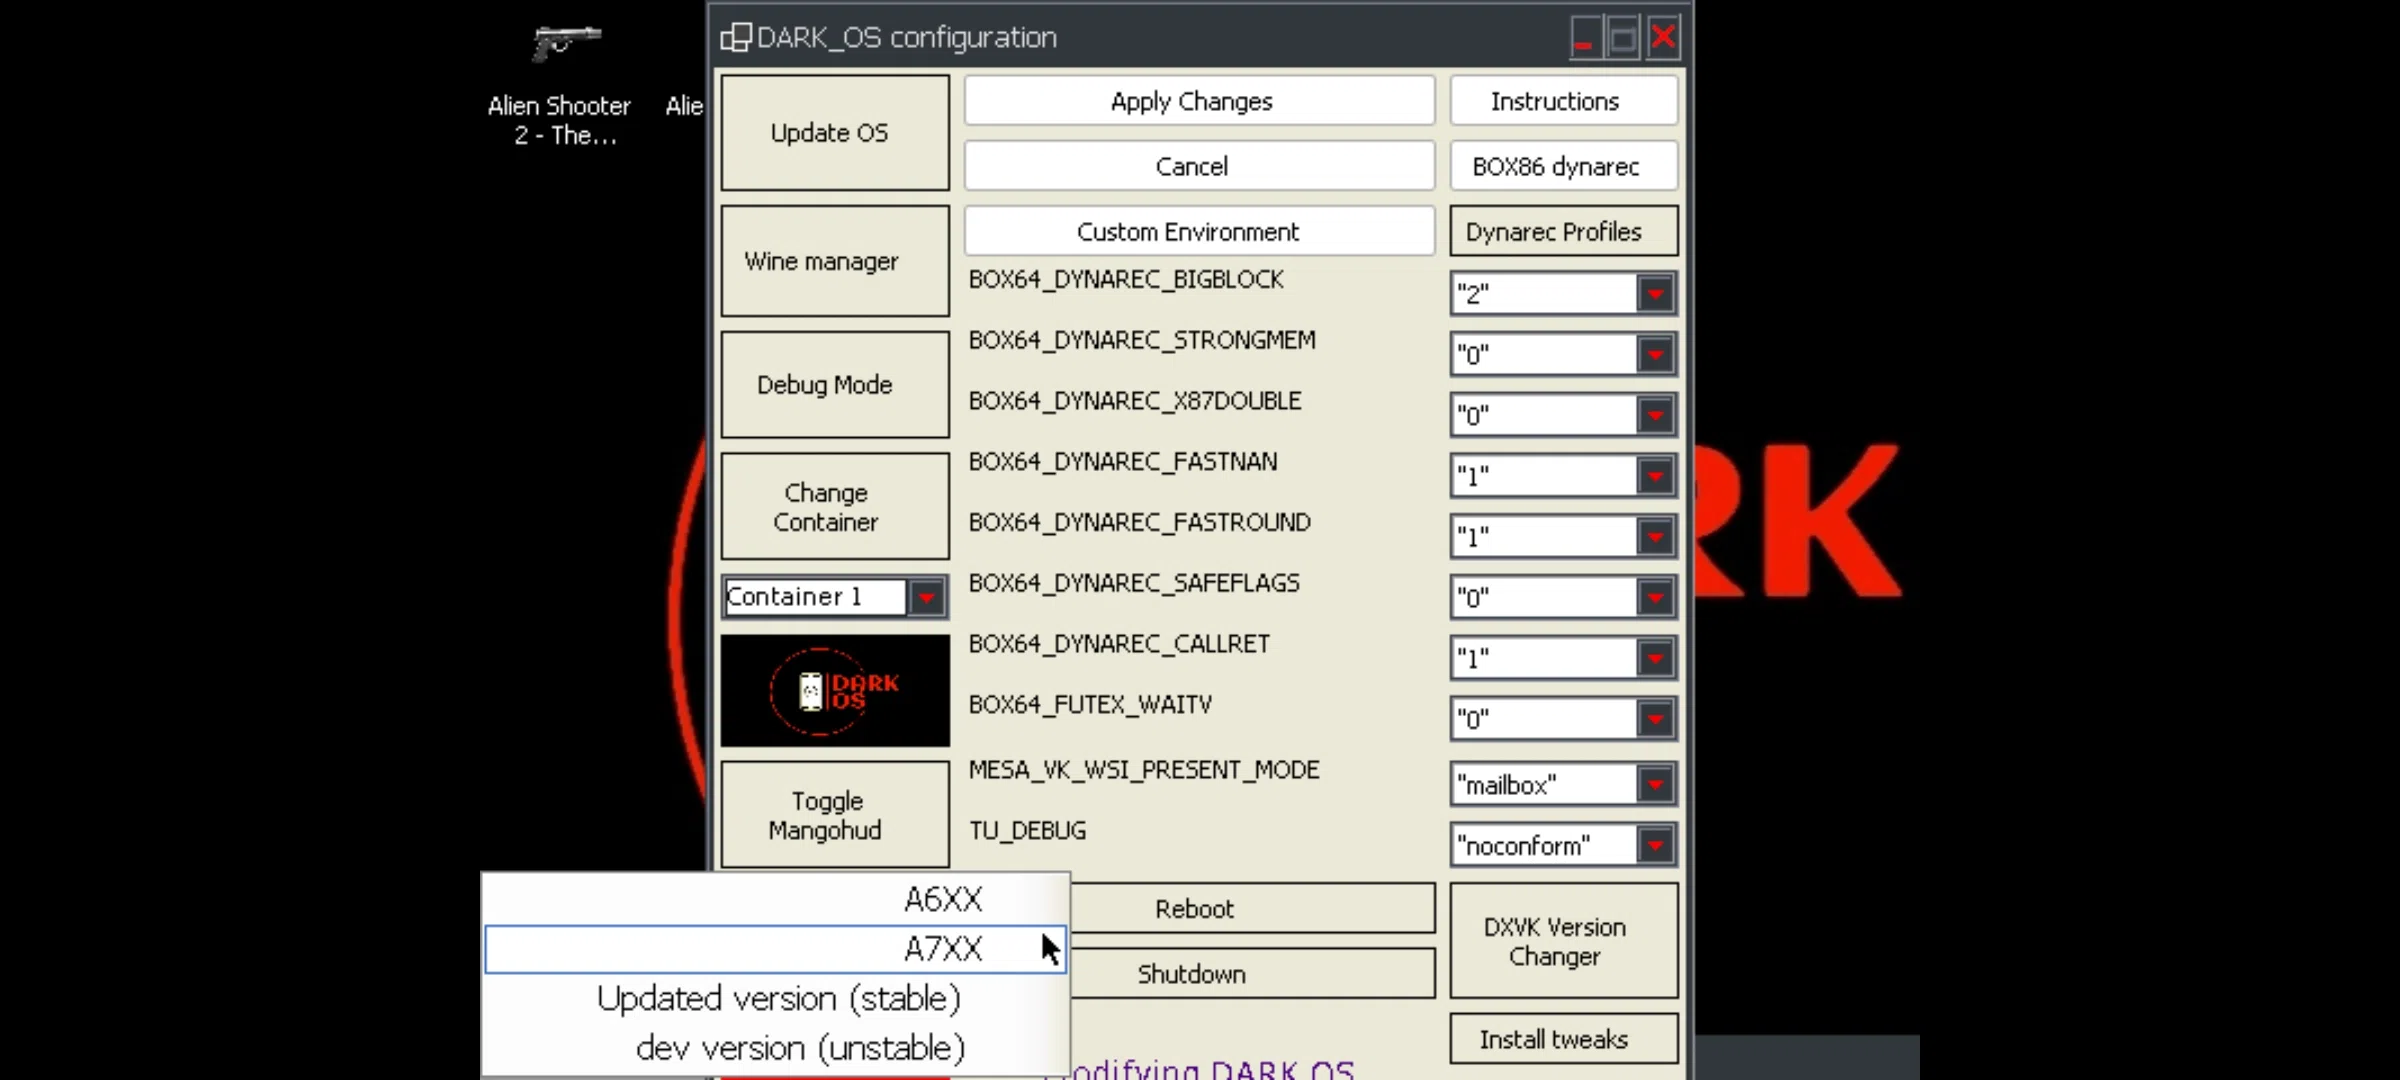
Task: Open BOX64_DYNAREC_FASTNAN value dropdown
Action: (1656, 476)
